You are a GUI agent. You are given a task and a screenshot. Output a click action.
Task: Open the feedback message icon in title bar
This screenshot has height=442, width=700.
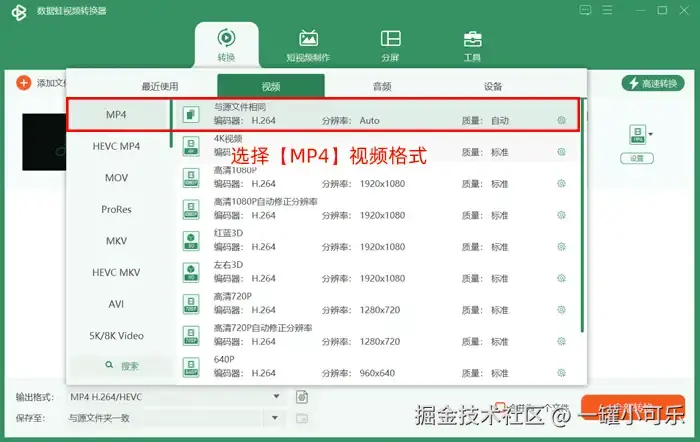coord(585,10)
